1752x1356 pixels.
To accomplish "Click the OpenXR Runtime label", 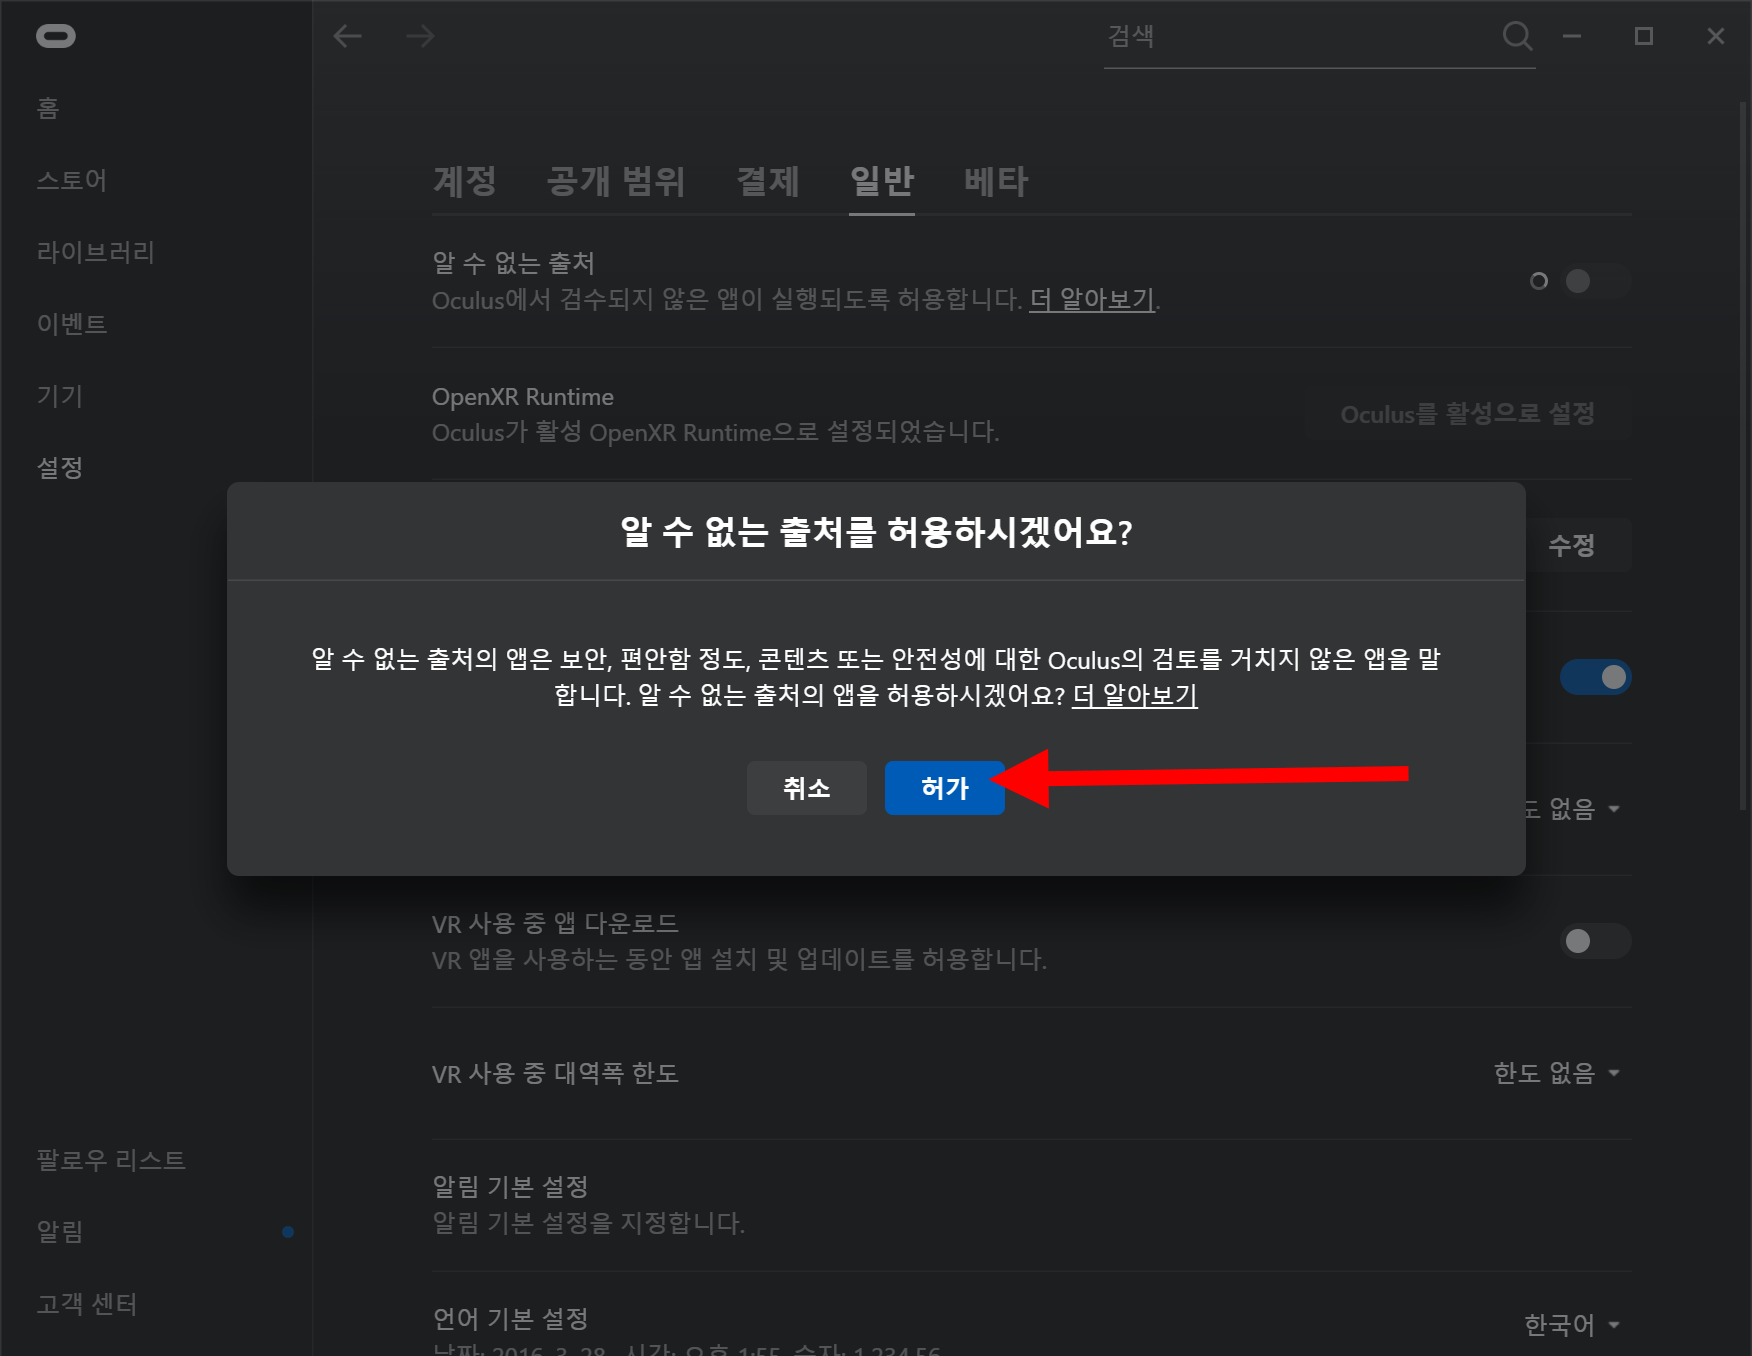I will point(523,397).
